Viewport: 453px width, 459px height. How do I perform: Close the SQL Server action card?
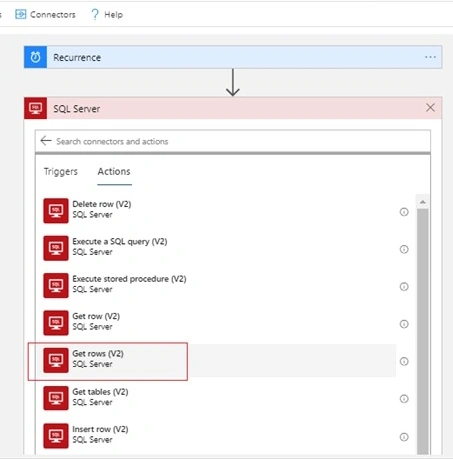(430, 107)
